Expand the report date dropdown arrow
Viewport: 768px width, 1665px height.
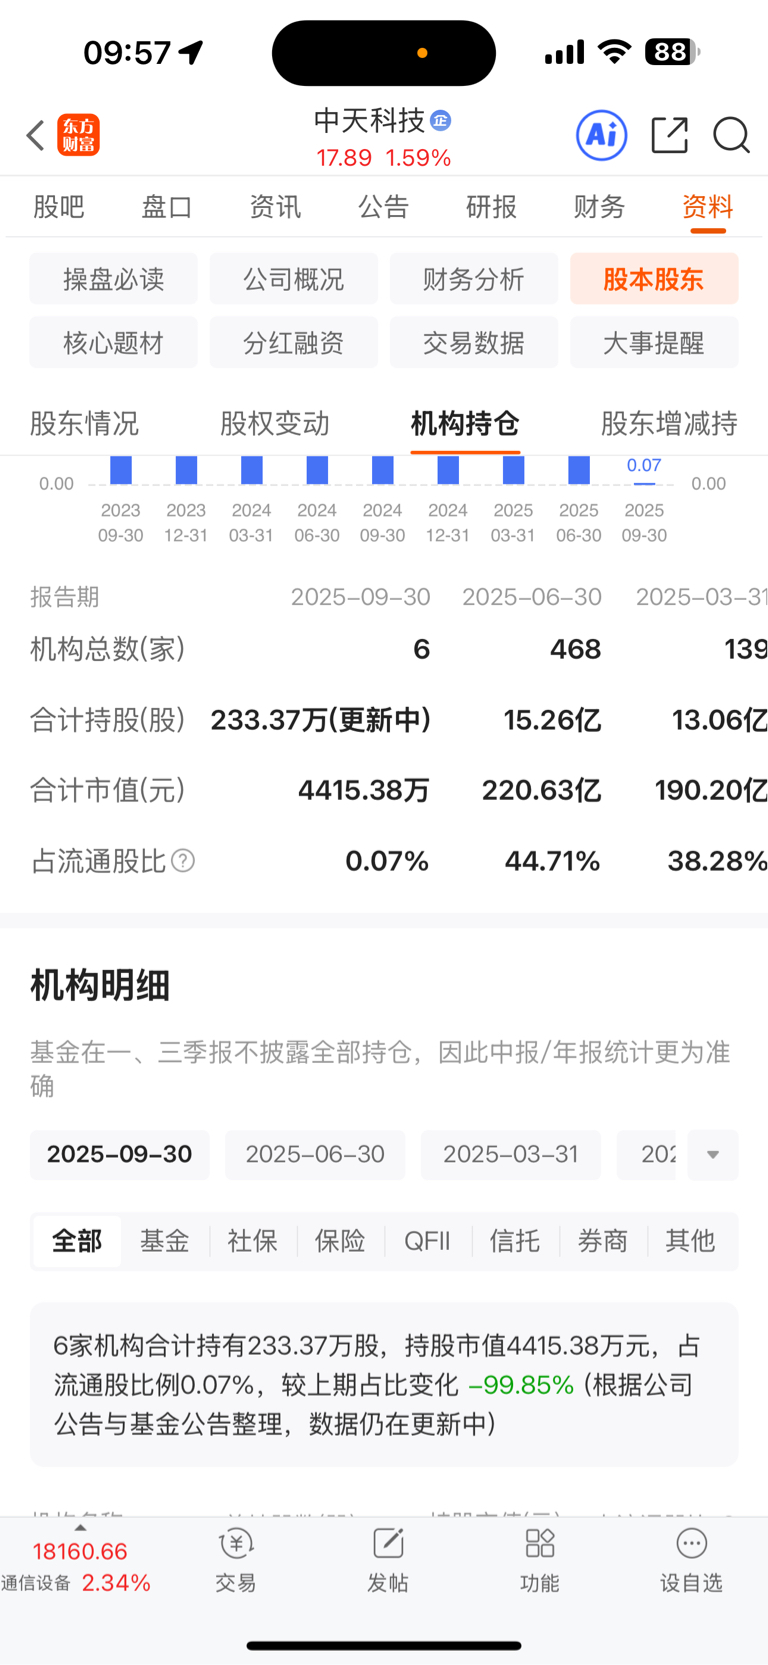coord(713,1155)
